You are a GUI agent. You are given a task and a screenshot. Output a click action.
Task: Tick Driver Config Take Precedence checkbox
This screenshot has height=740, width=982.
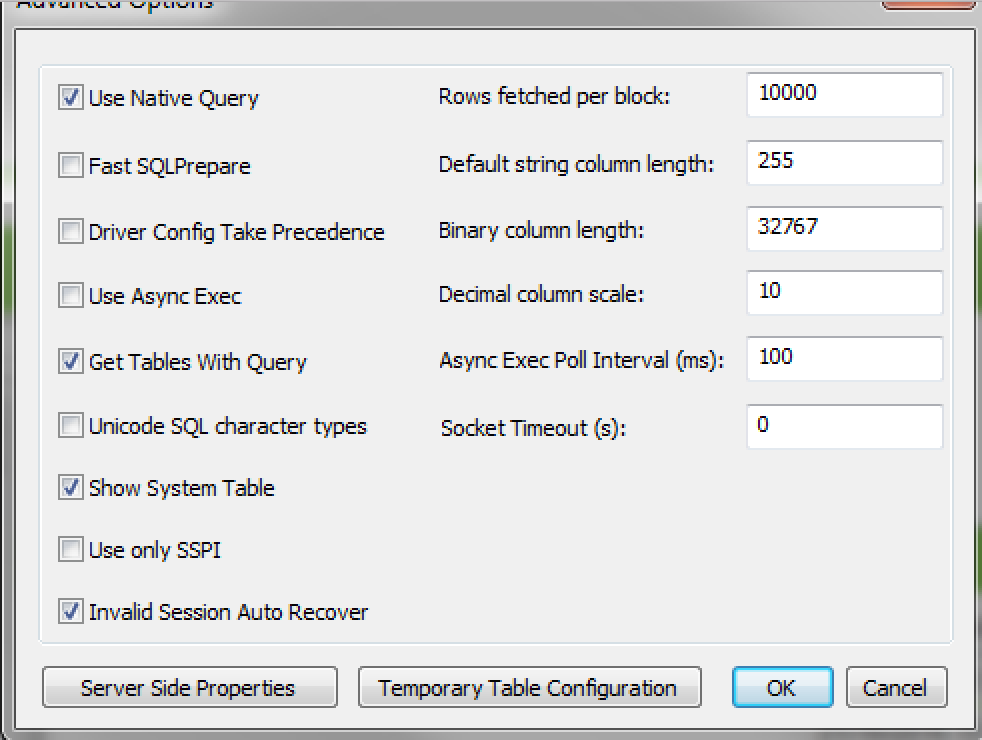coord(70,232)
